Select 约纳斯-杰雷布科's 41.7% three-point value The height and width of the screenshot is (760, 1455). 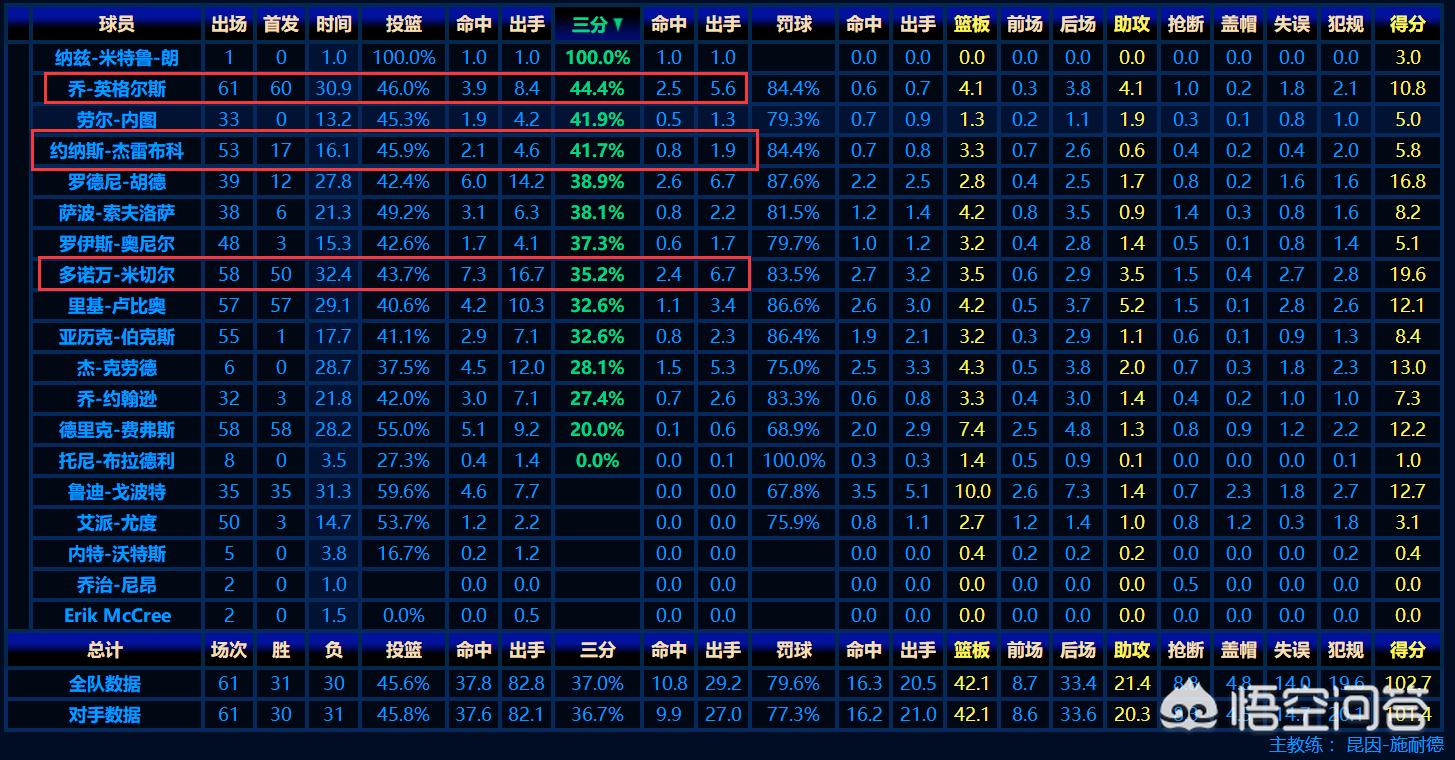[x=597, y=151]
